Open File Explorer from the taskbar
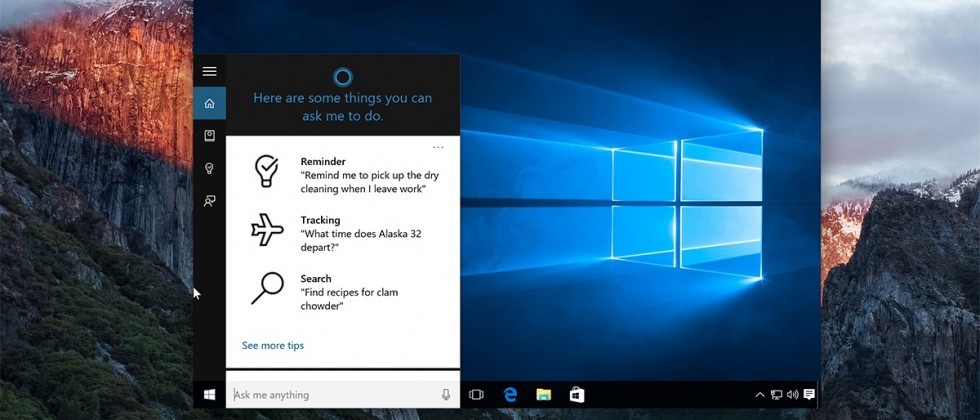Image resolution: width=980 pixels, height=420 pixels. tap(543, 395)
